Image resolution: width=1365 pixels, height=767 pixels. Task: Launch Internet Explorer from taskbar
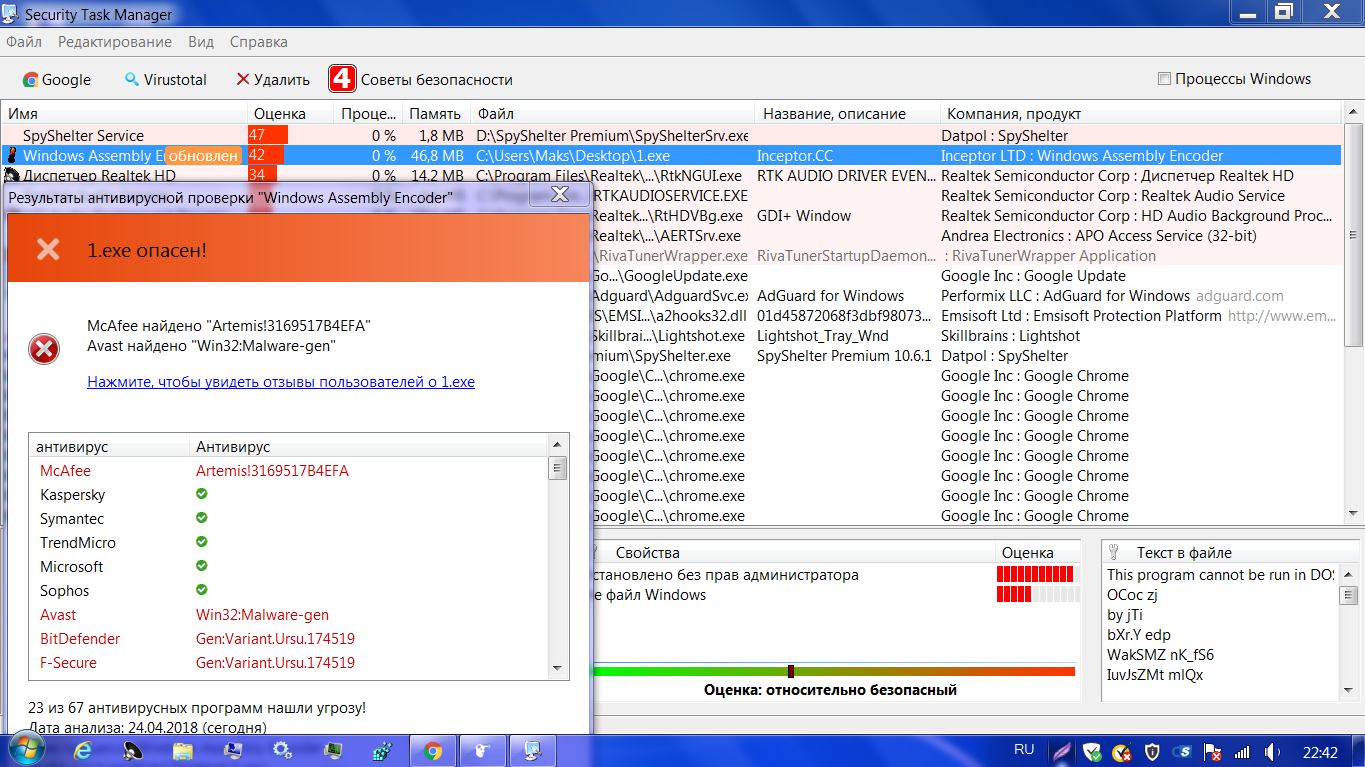pos(83,751)
